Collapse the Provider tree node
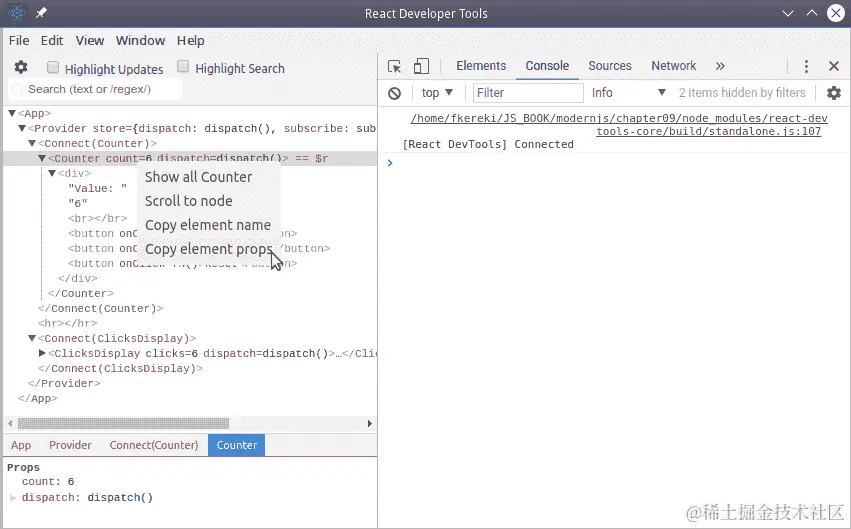The image size is (851, 529). [x=22, y=128]
